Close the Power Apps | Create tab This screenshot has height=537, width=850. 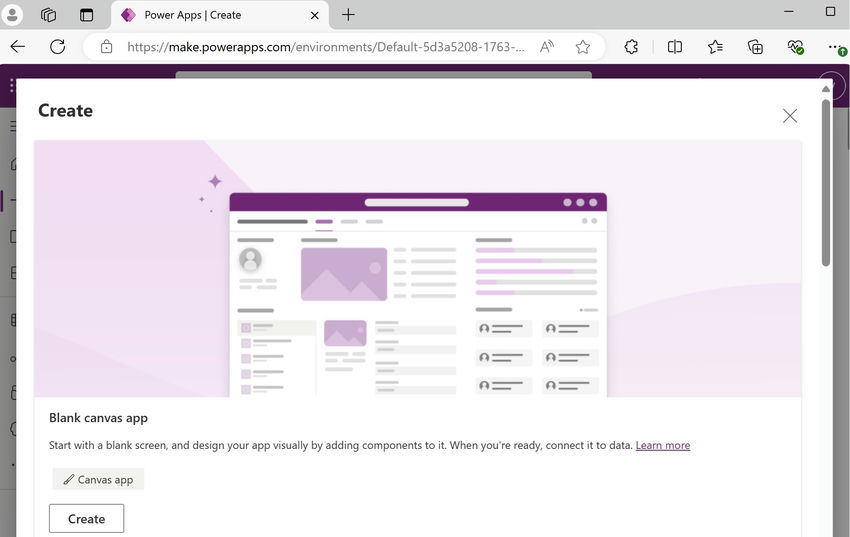tap(314, 15)
